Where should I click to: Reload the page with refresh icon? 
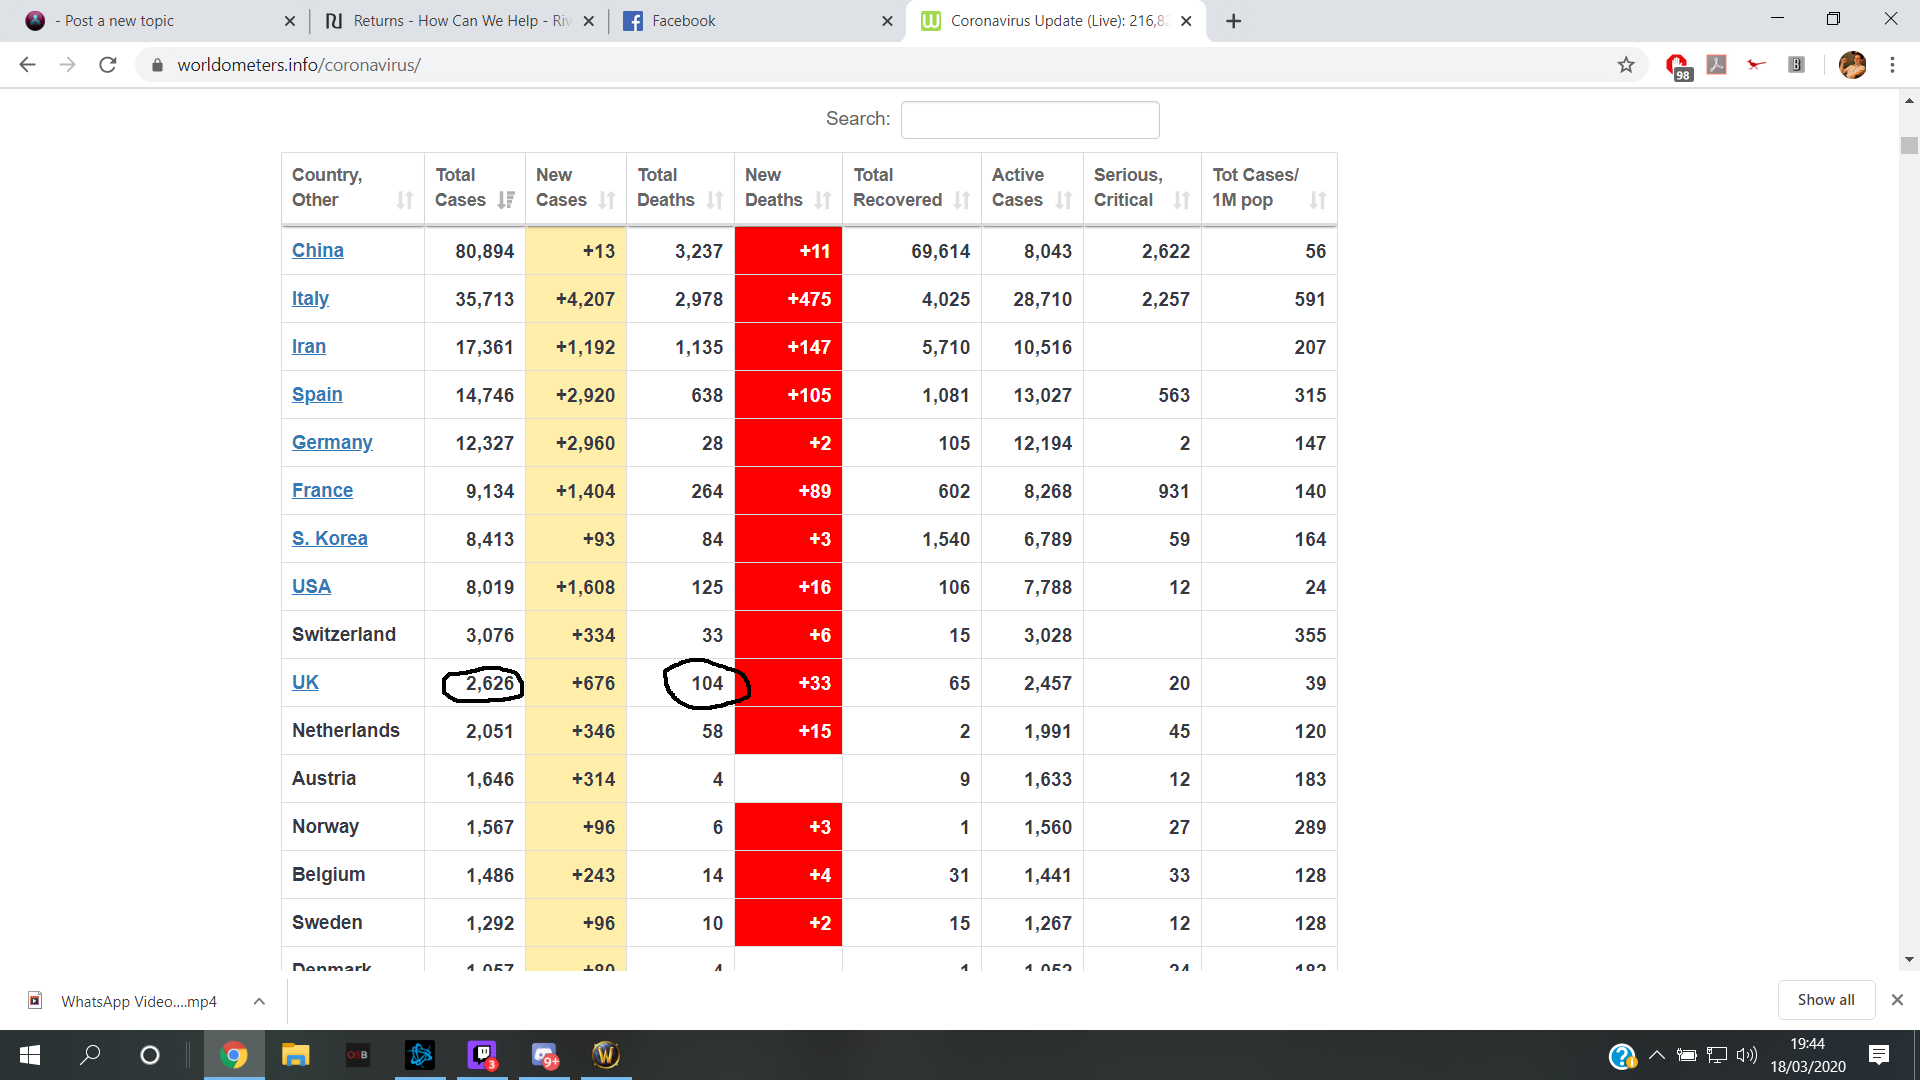108,65
